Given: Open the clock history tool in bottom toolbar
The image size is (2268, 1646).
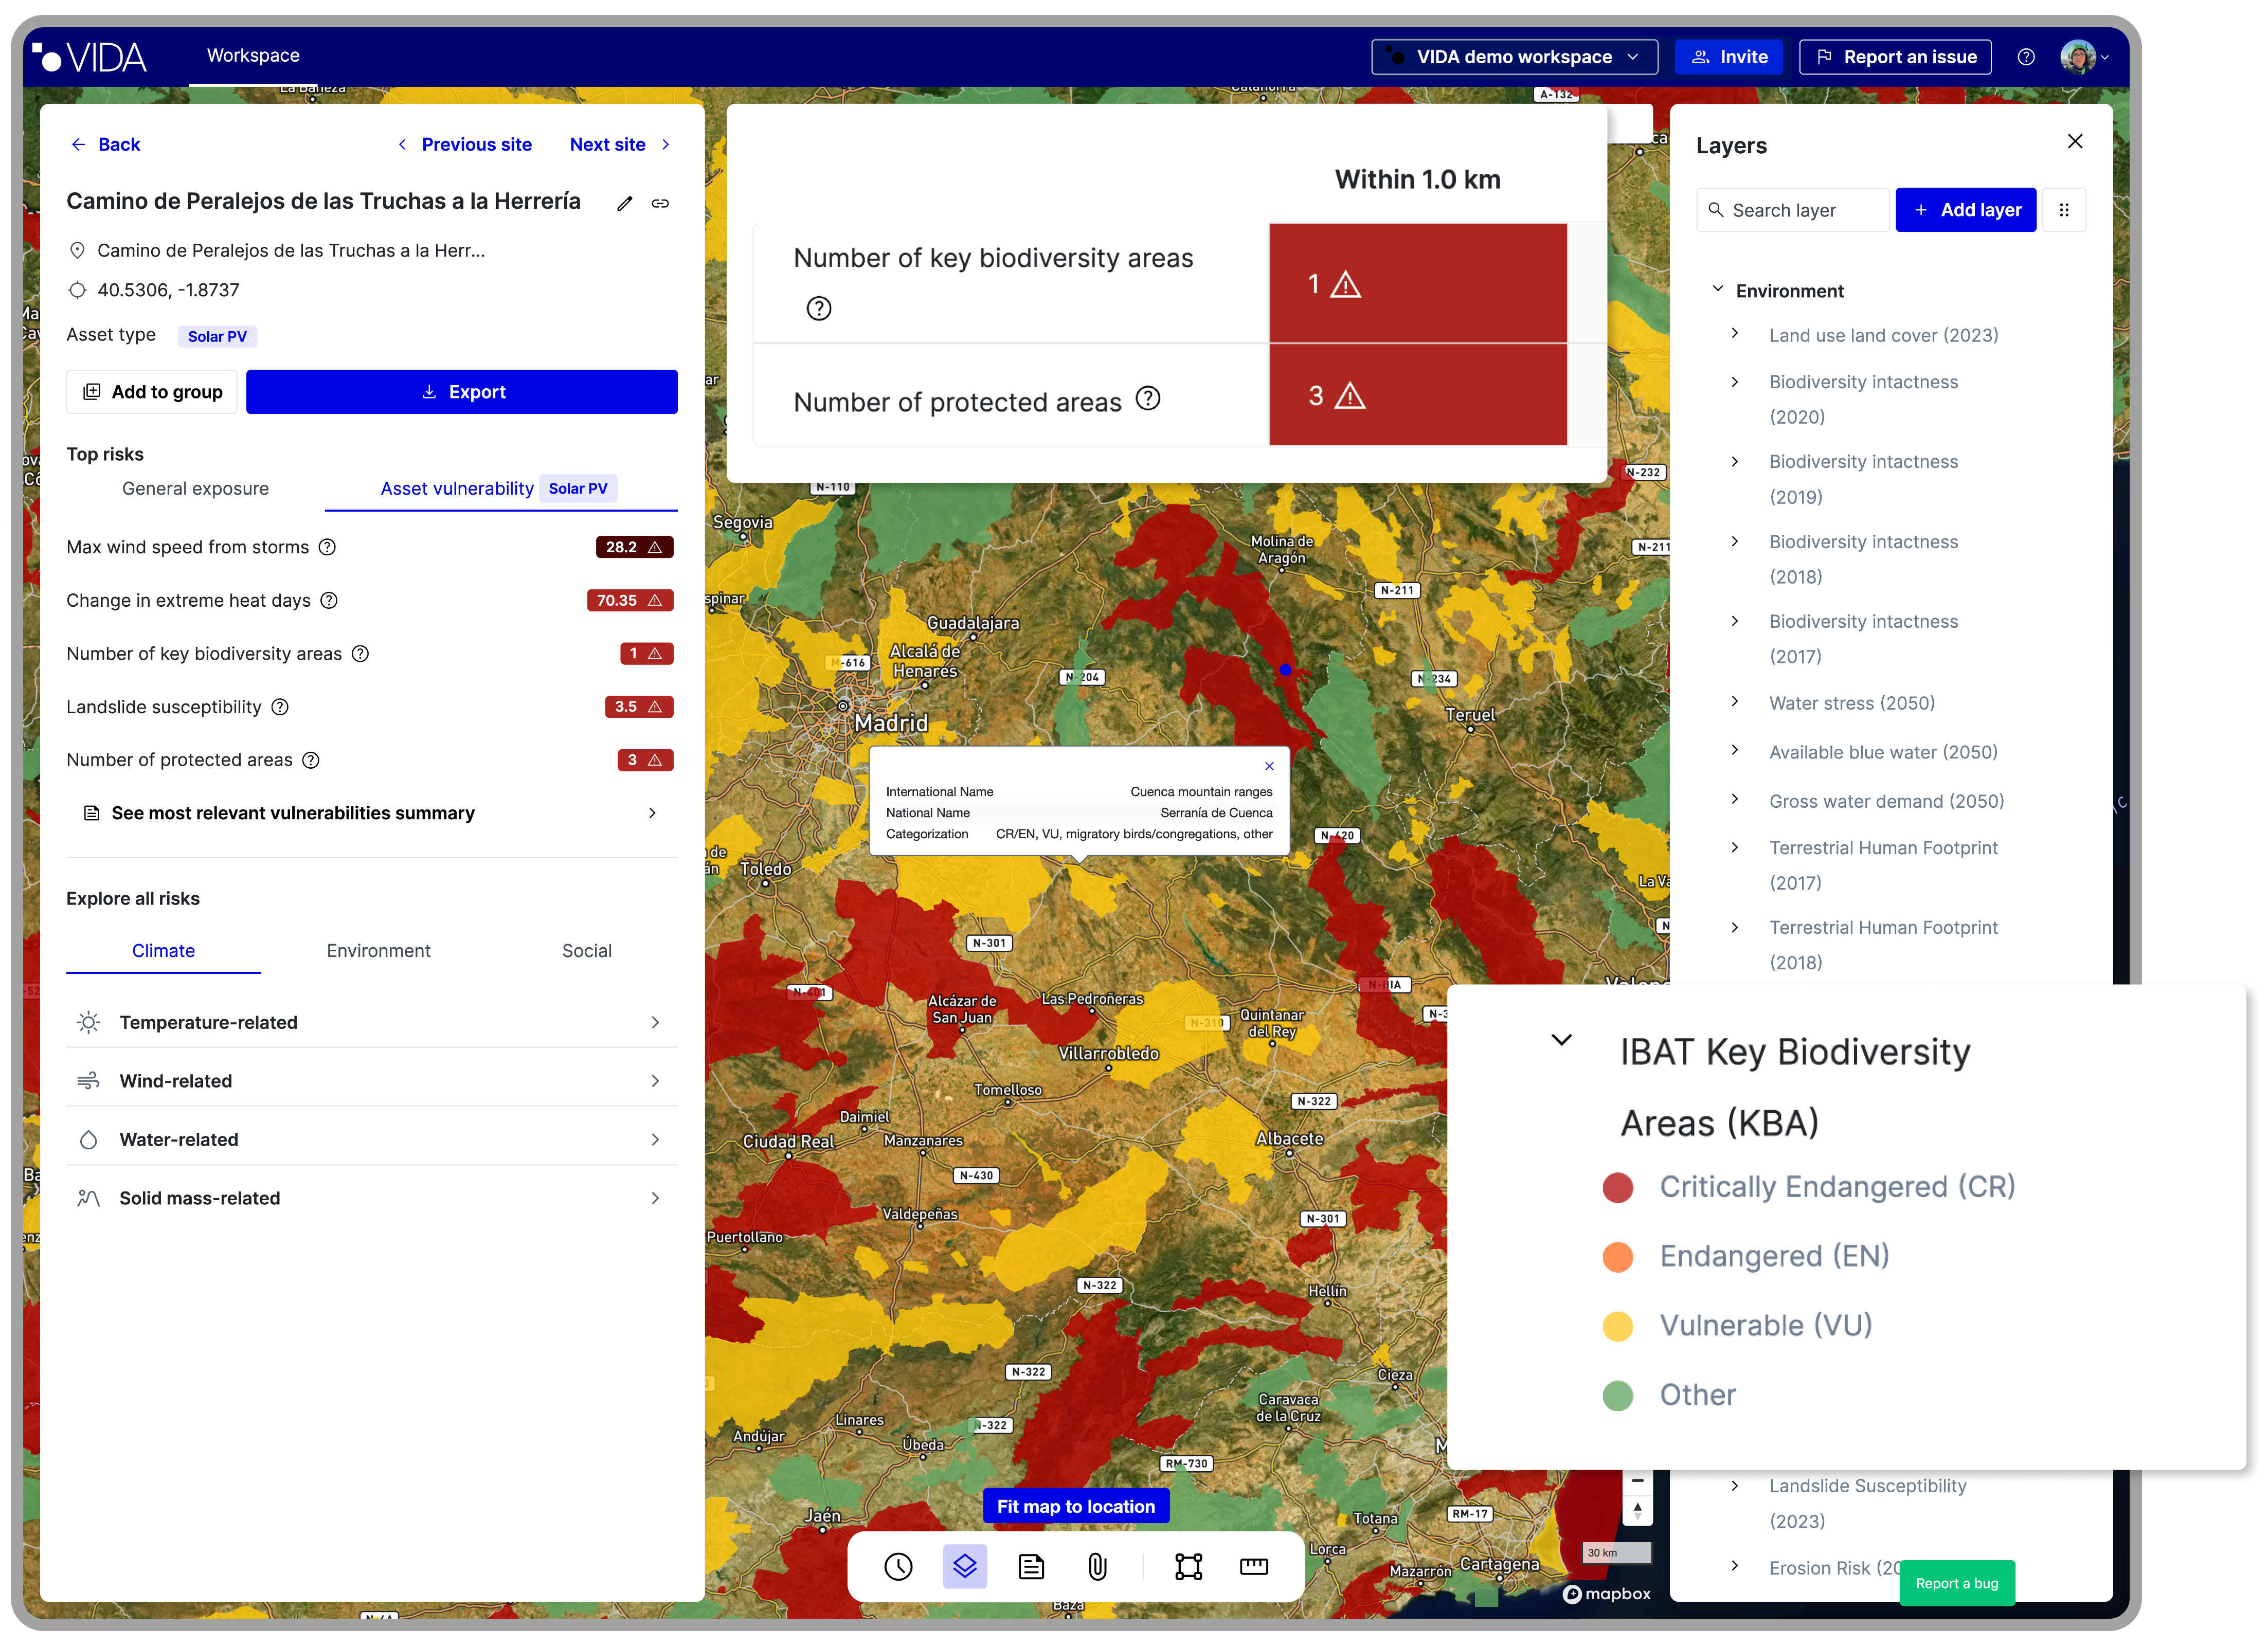Looking at the screenshot, I should tap(898, 1566).
